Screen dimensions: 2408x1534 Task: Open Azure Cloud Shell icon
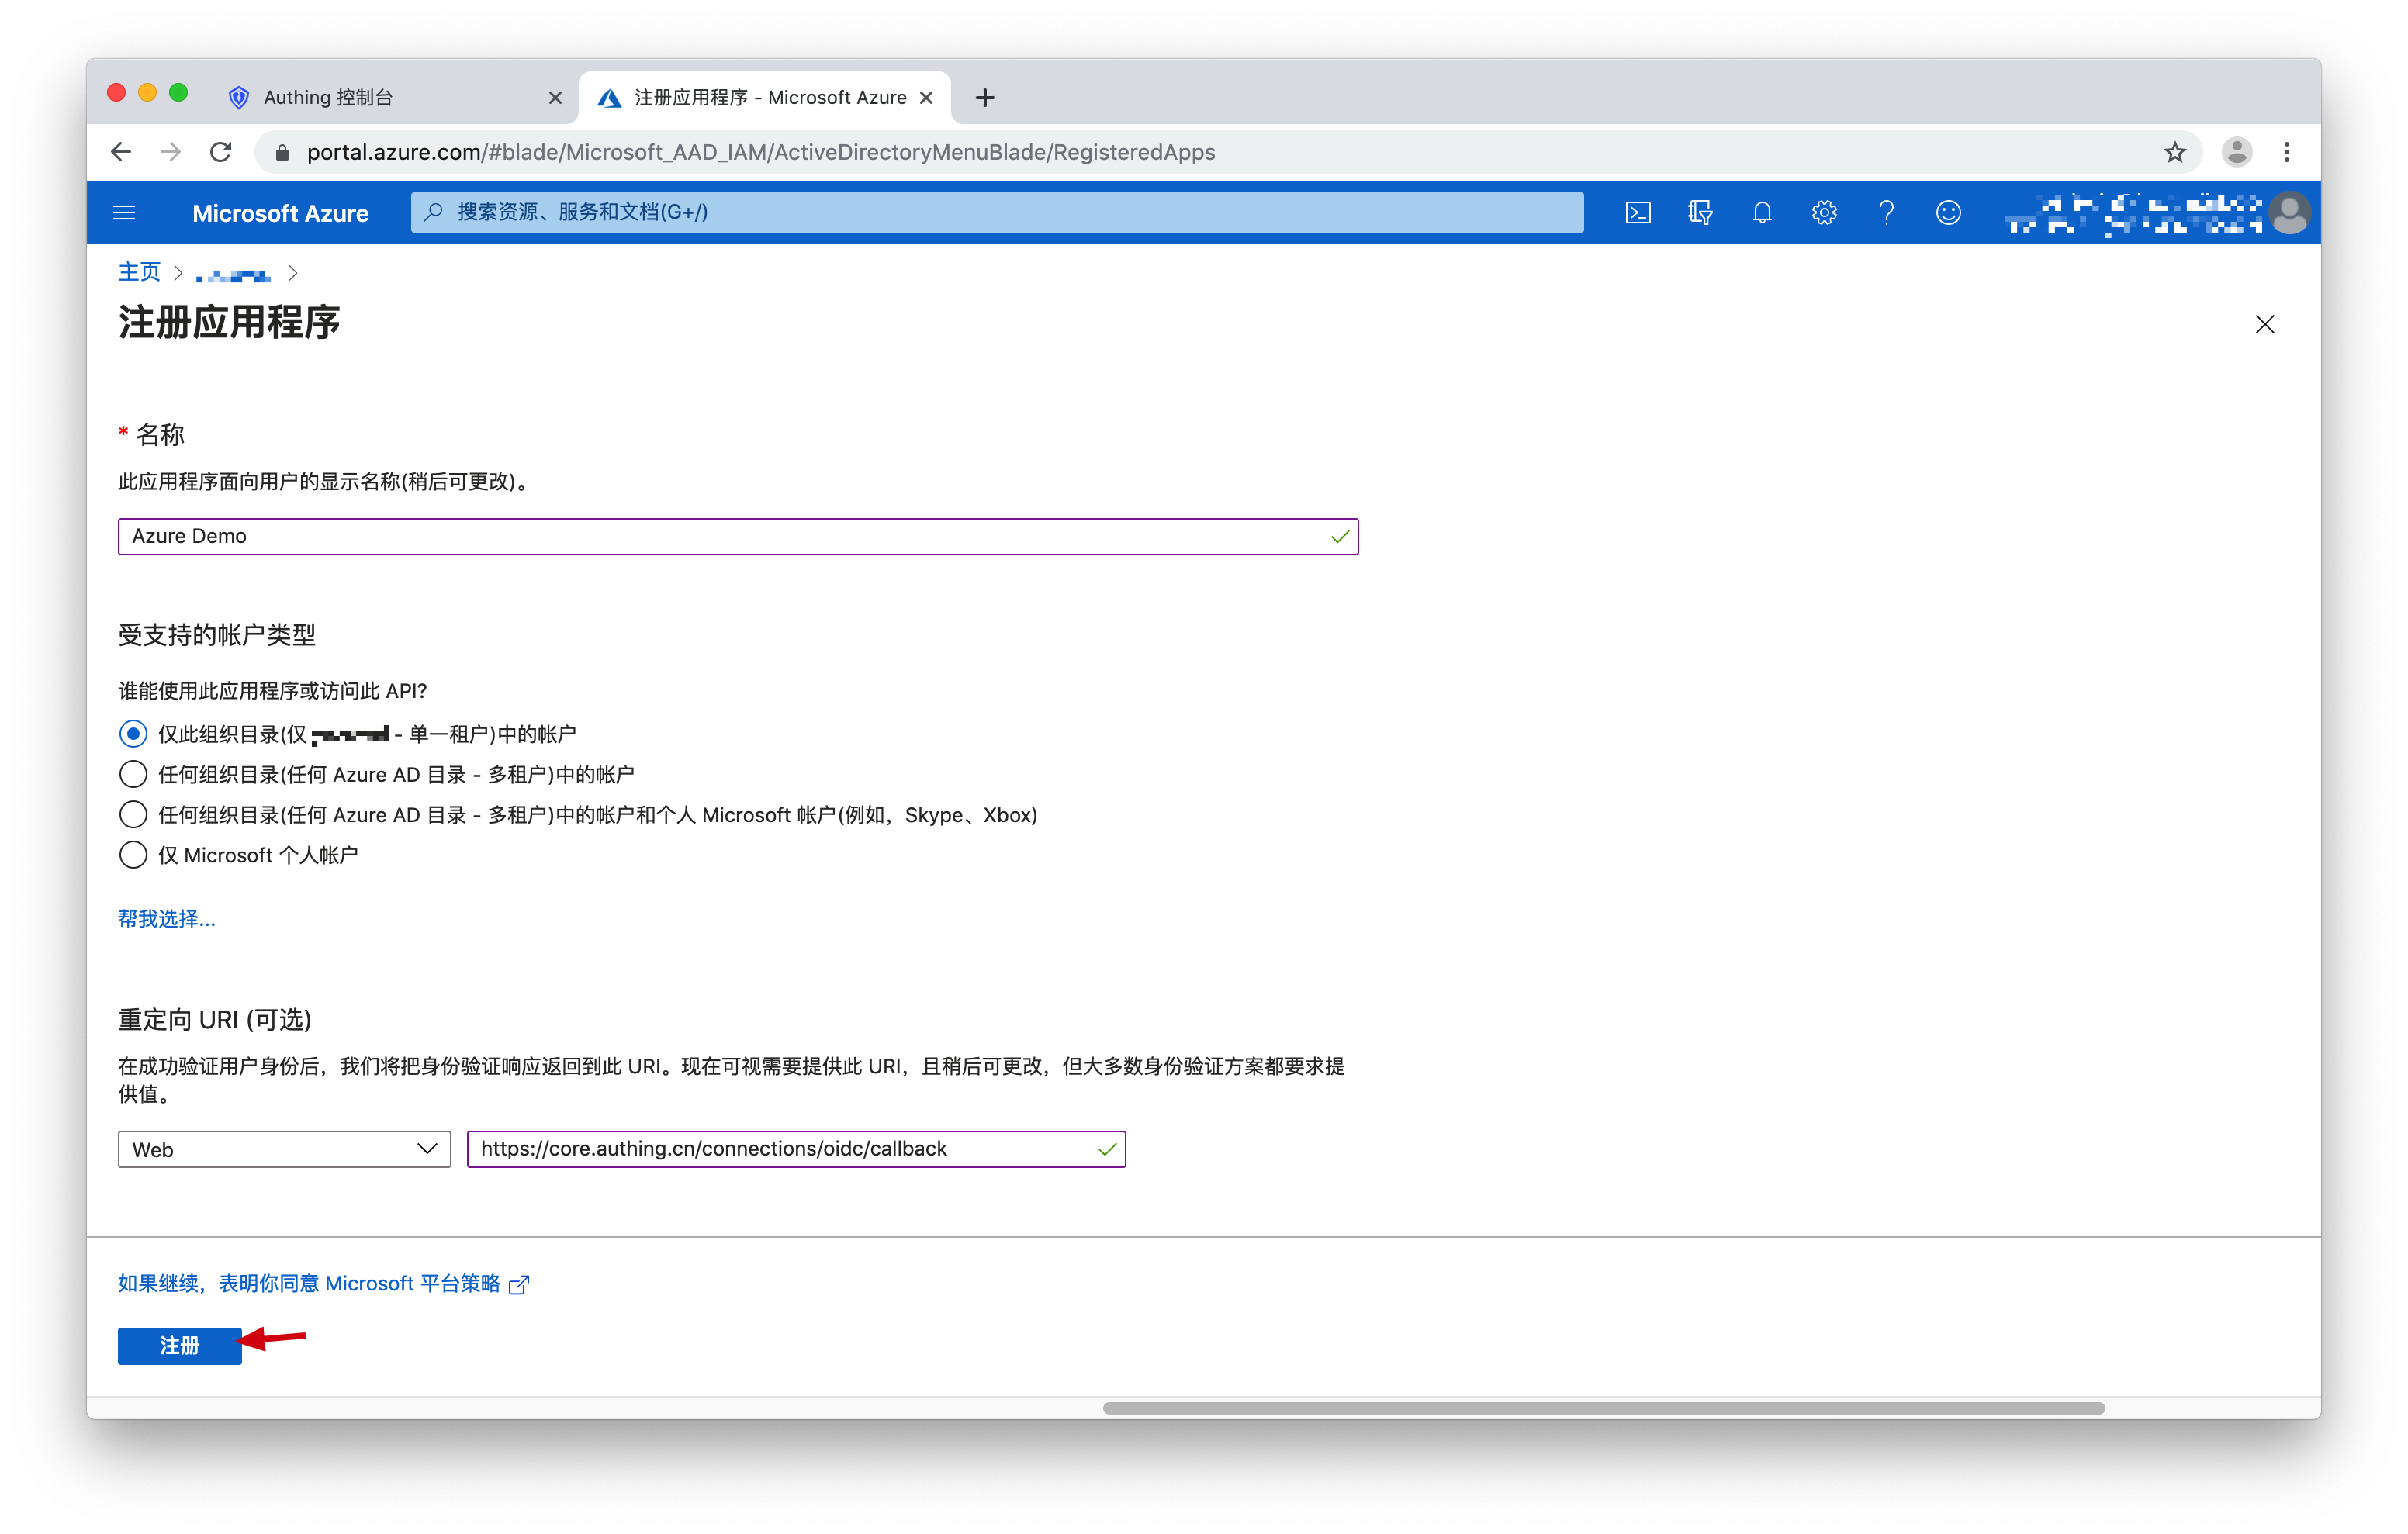1637,212
